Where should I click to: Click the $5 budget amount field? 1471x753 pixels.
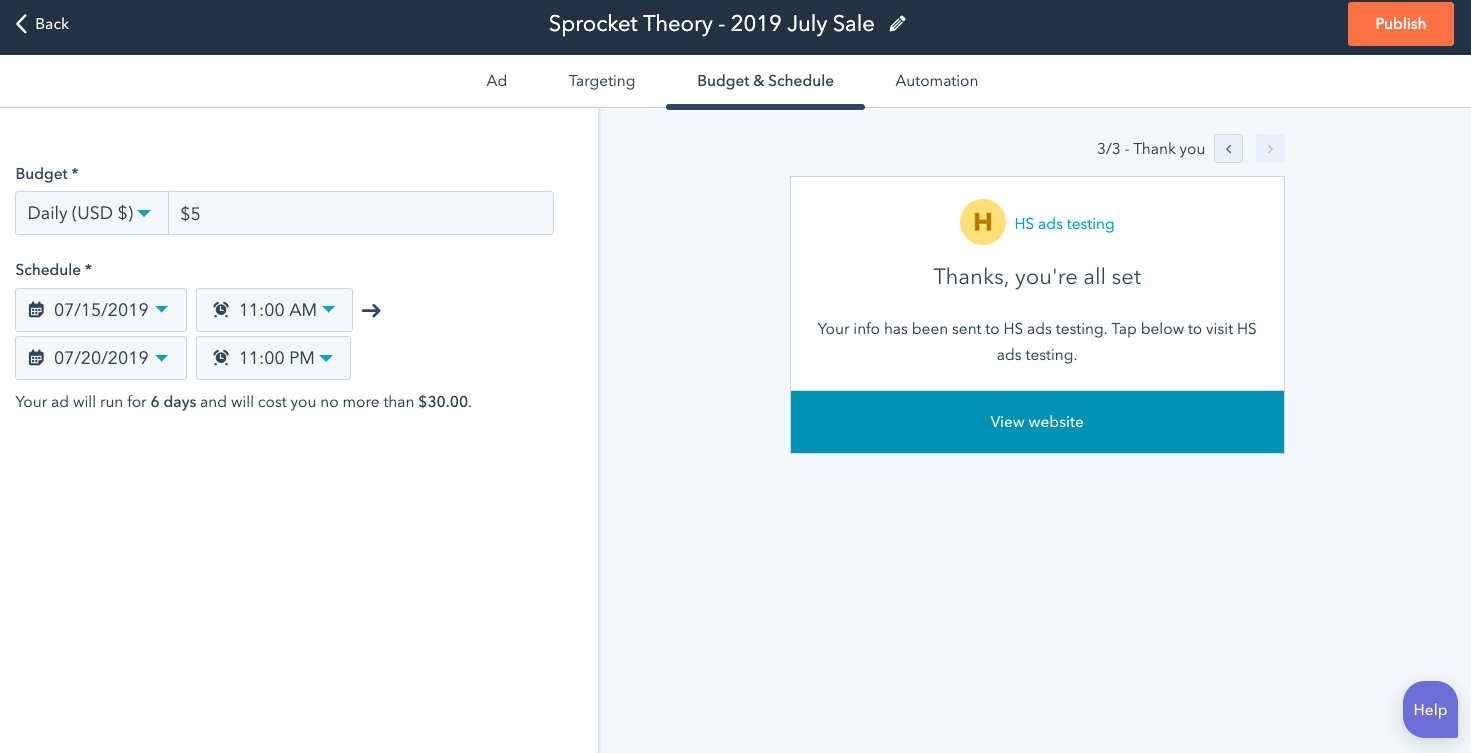pos(361,213)
